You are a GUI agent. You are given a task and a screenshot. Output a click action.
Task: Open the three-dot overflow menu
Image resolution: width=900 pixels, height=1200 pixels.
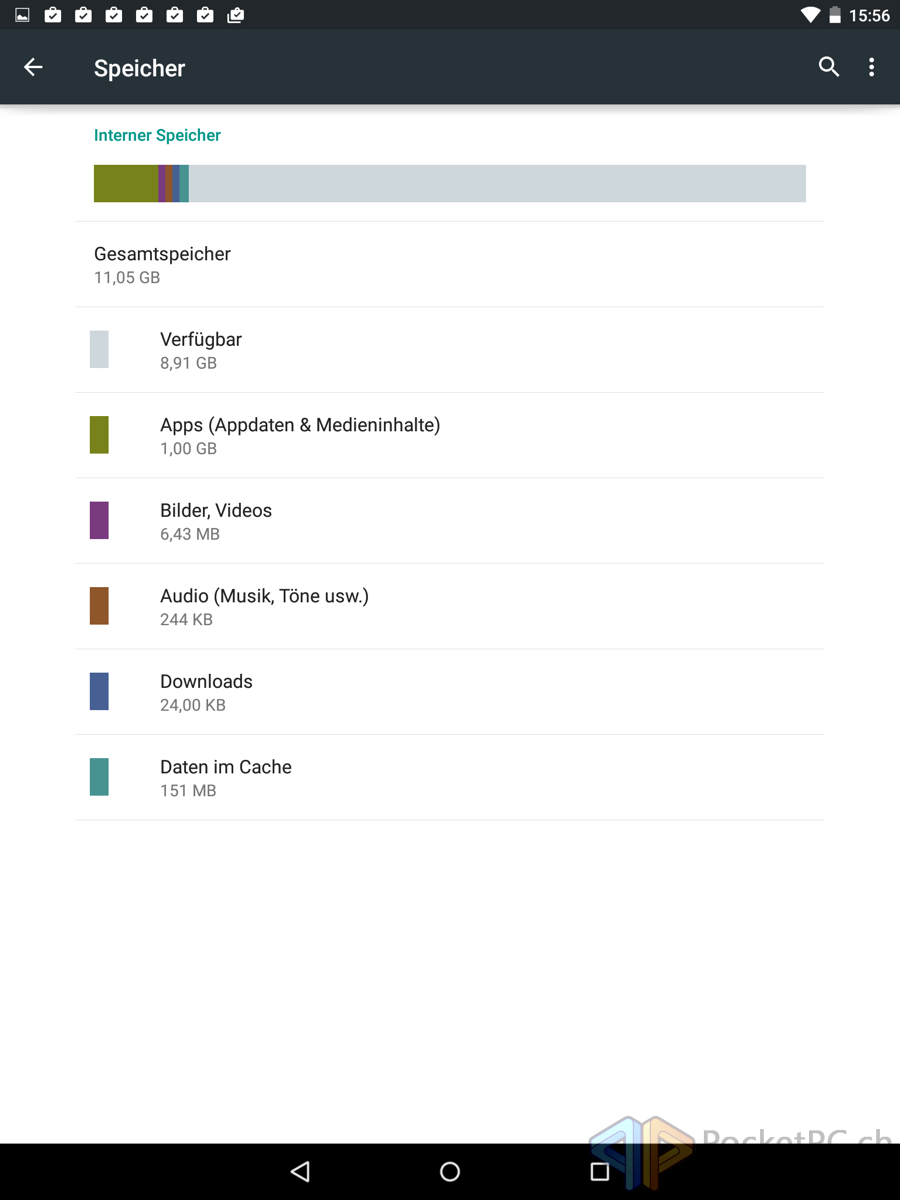point(872,67)
